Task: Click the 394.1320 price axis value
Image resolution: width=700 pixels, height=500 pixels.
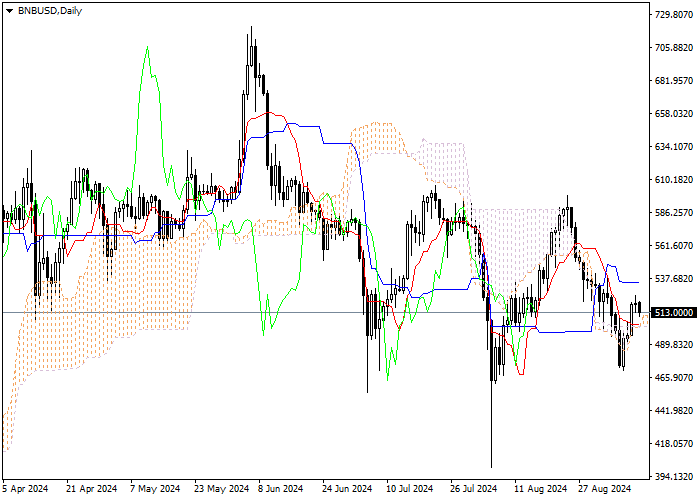Action: 674,477
